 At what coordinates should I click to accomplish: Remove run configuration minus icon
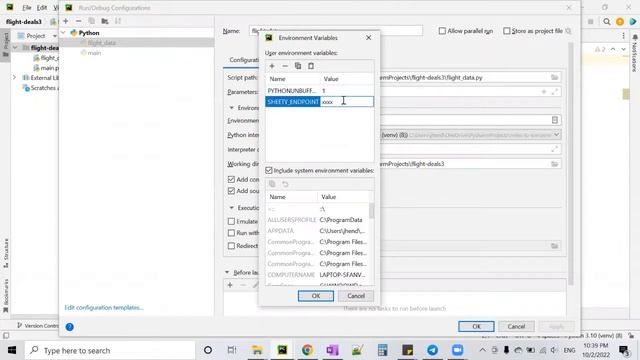78,21
